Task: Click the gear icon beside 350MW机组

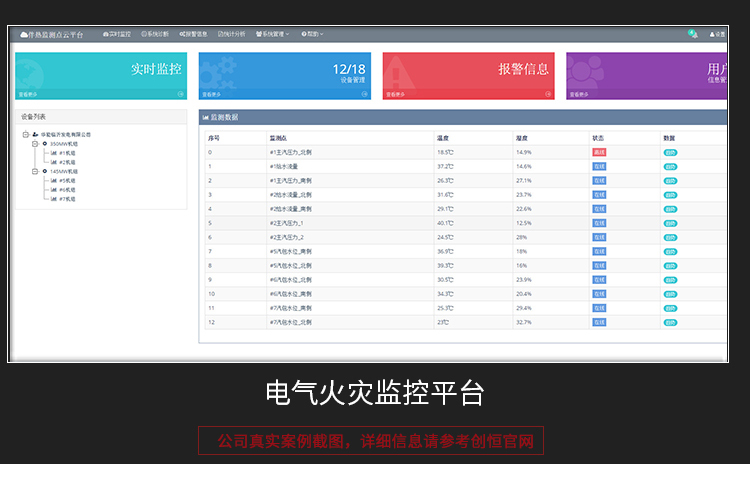Action: (x=44, y=143)
